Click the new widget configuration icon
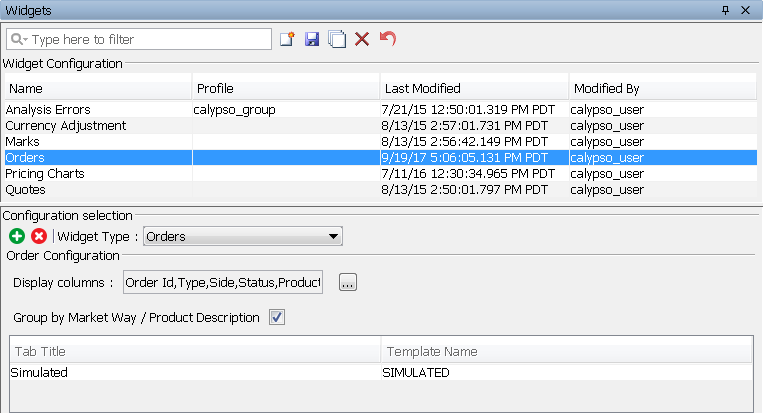This screenshot has height=413, width=763. (288, 39)
